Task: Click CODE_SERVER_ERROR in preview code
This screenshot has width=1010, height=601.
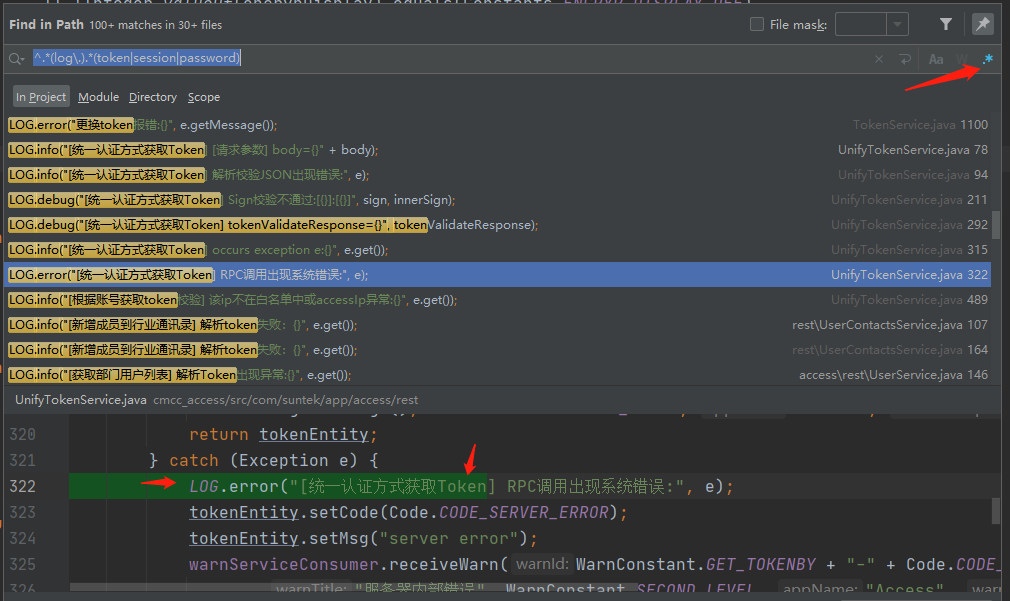Action: pos(524,513)
